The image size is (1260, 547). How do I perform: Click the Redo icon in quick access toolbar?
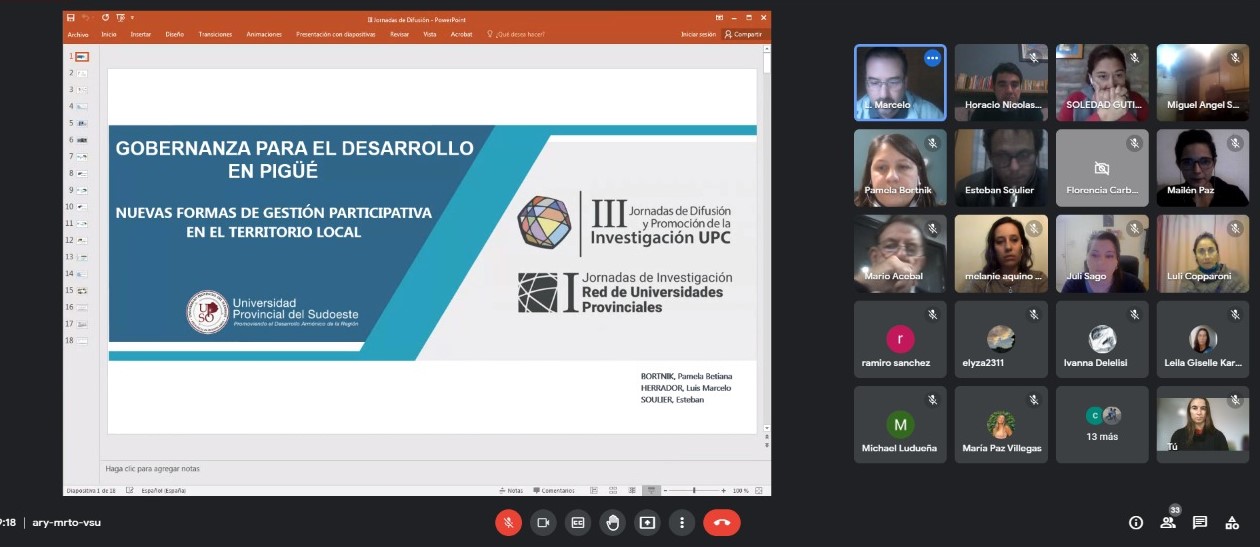pos(105,17)
